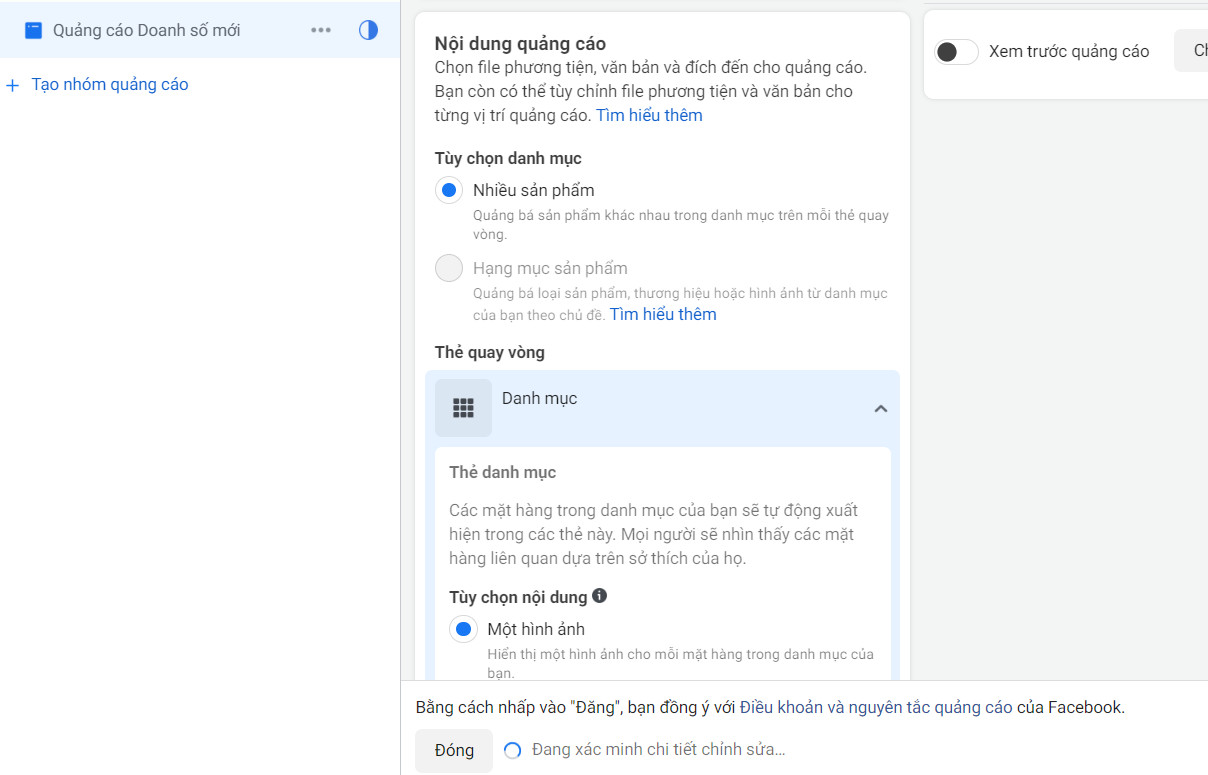Open the three-dot menu for Quảng cáo Doanh số mới
Viewport: 1208px width, 775px height.
pyautogui.click(x=321, y=30)
